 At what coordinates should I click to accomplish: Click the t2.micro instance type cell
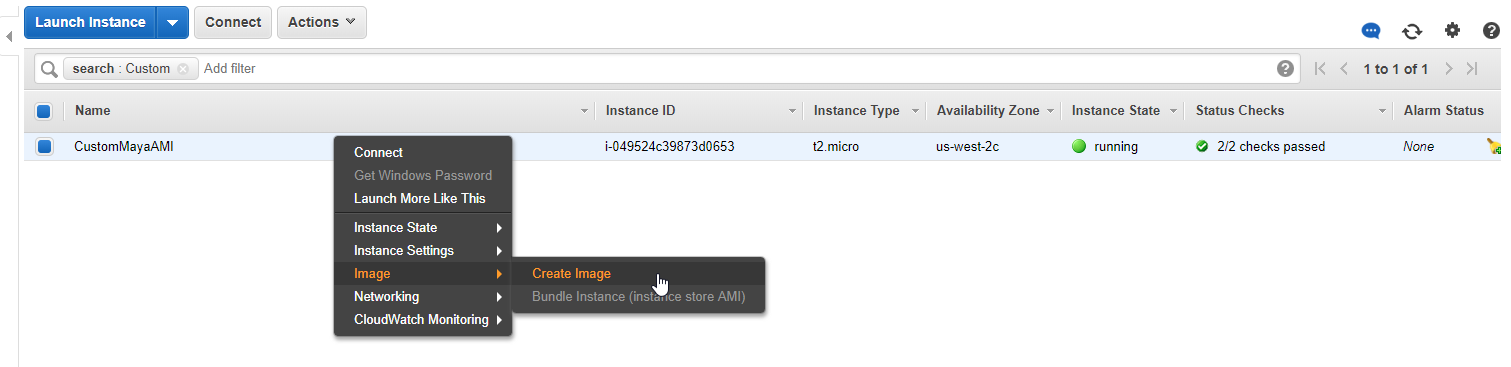tap(836, 147)
